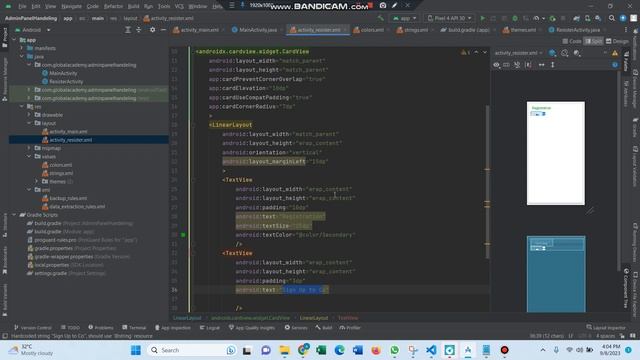Open Excel from the taskbar
This screenshot has width=640, height=360.
click(321, 350)
